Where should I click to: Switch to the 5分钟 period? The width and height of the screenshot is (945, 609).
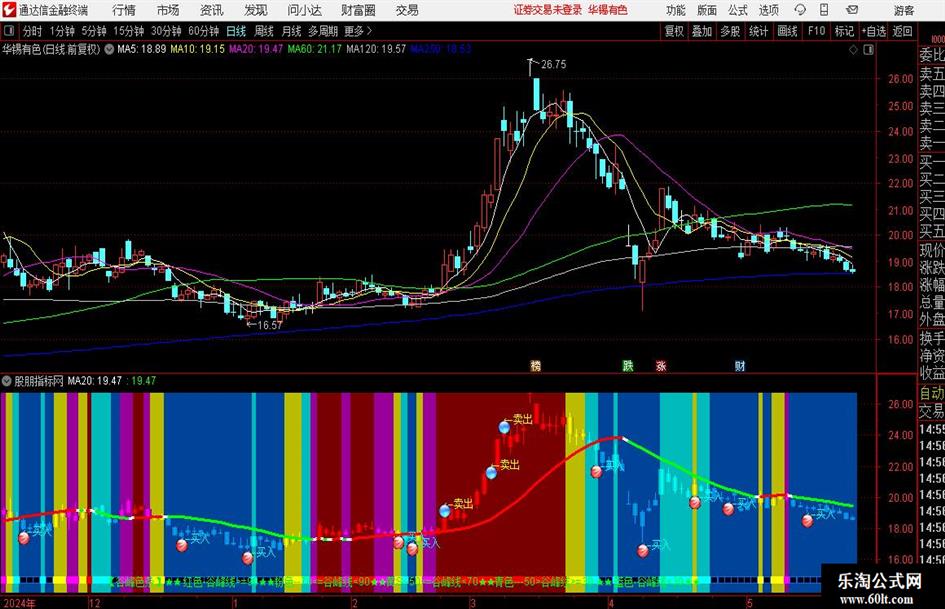93,31
